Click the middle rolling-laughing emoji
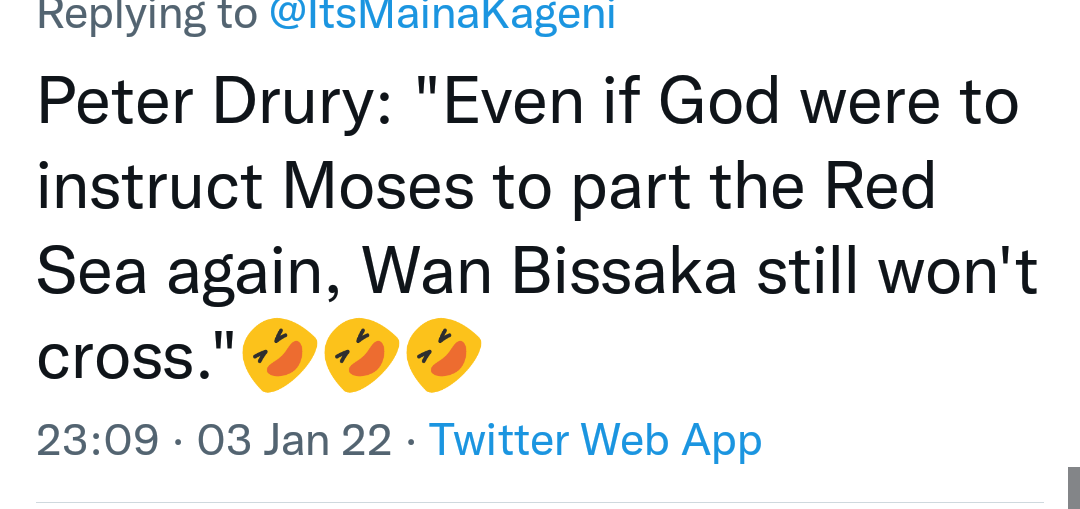Image resolution: width=1080 pixels, height=509 pixels. click(361, 355)
